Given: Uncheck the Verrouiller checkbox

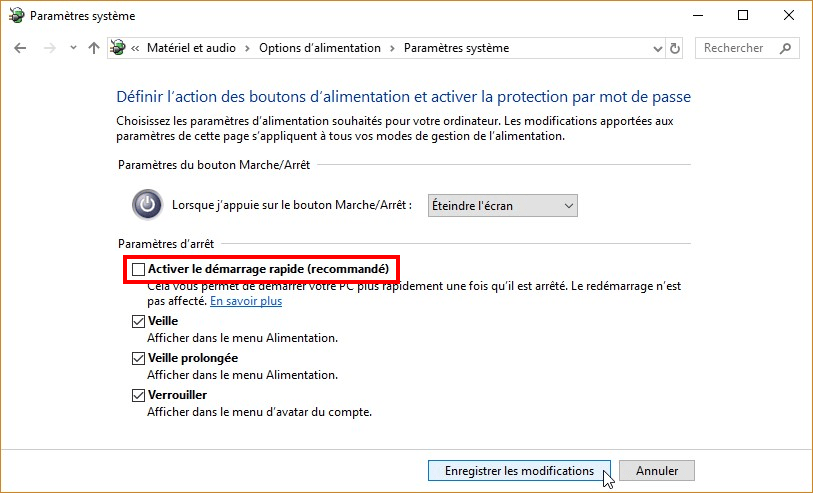Looking at the screenshot, I should point(138,395).
